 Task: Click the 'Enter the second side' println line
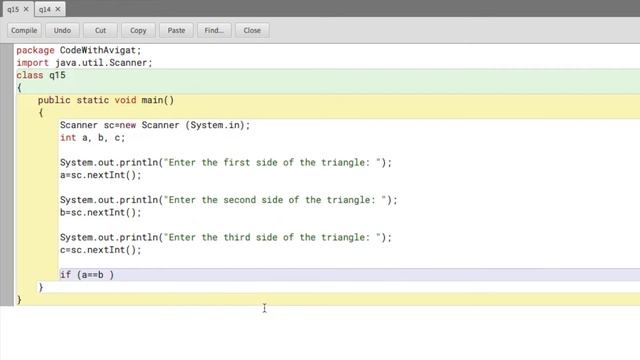click(x=229, y=200)
